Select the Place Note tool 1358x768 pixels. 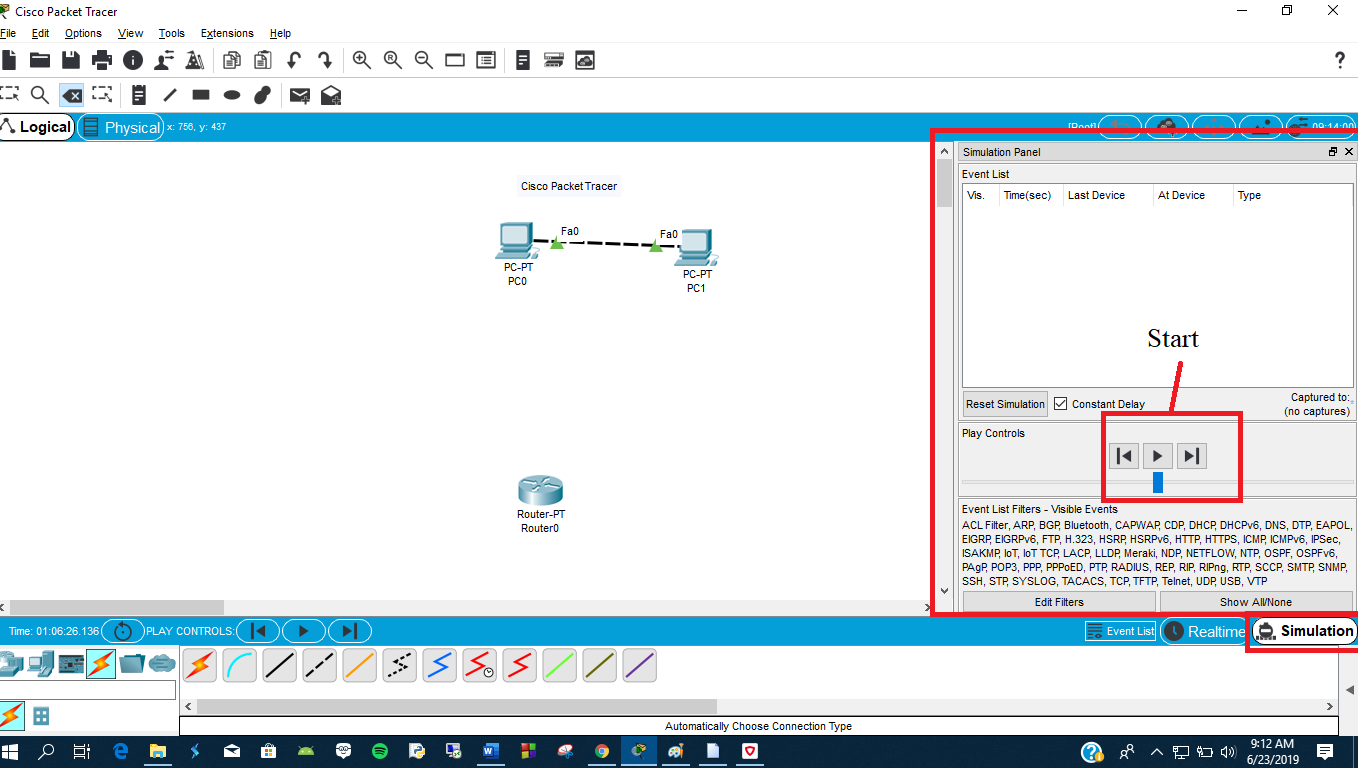pos(138,95)
